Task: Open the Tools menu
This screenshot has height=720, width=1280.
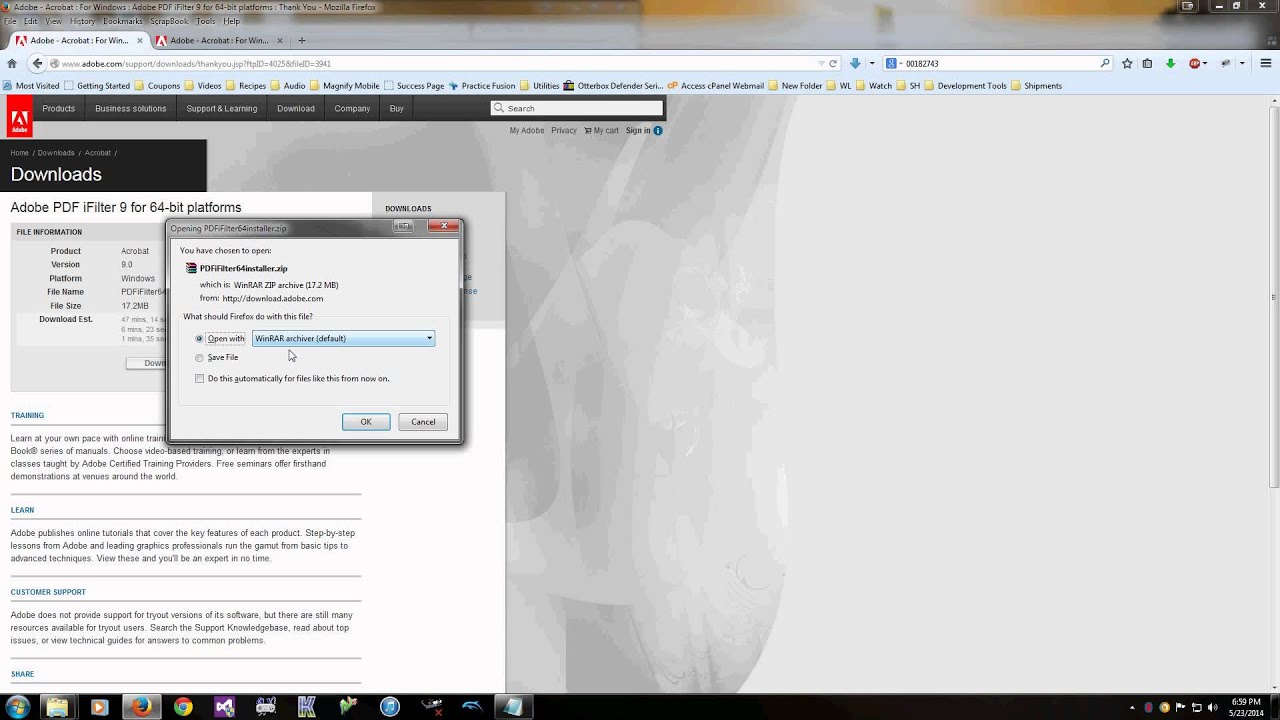Action: coord(206,21)
